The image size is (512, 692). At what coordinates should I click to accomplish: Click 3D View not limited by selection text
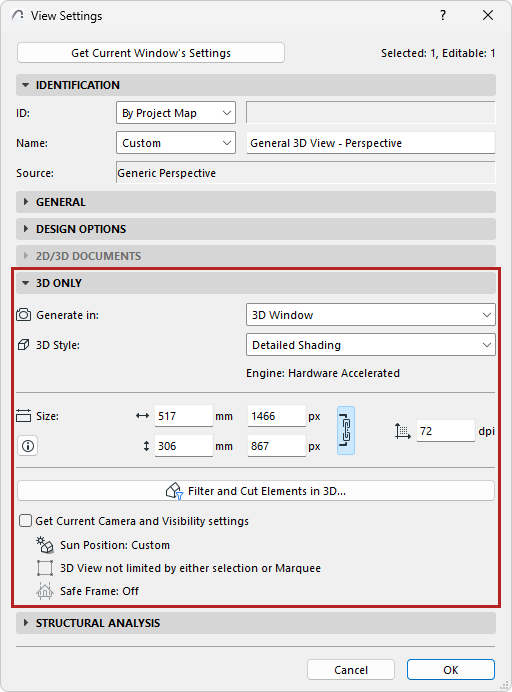click(191, 568)
